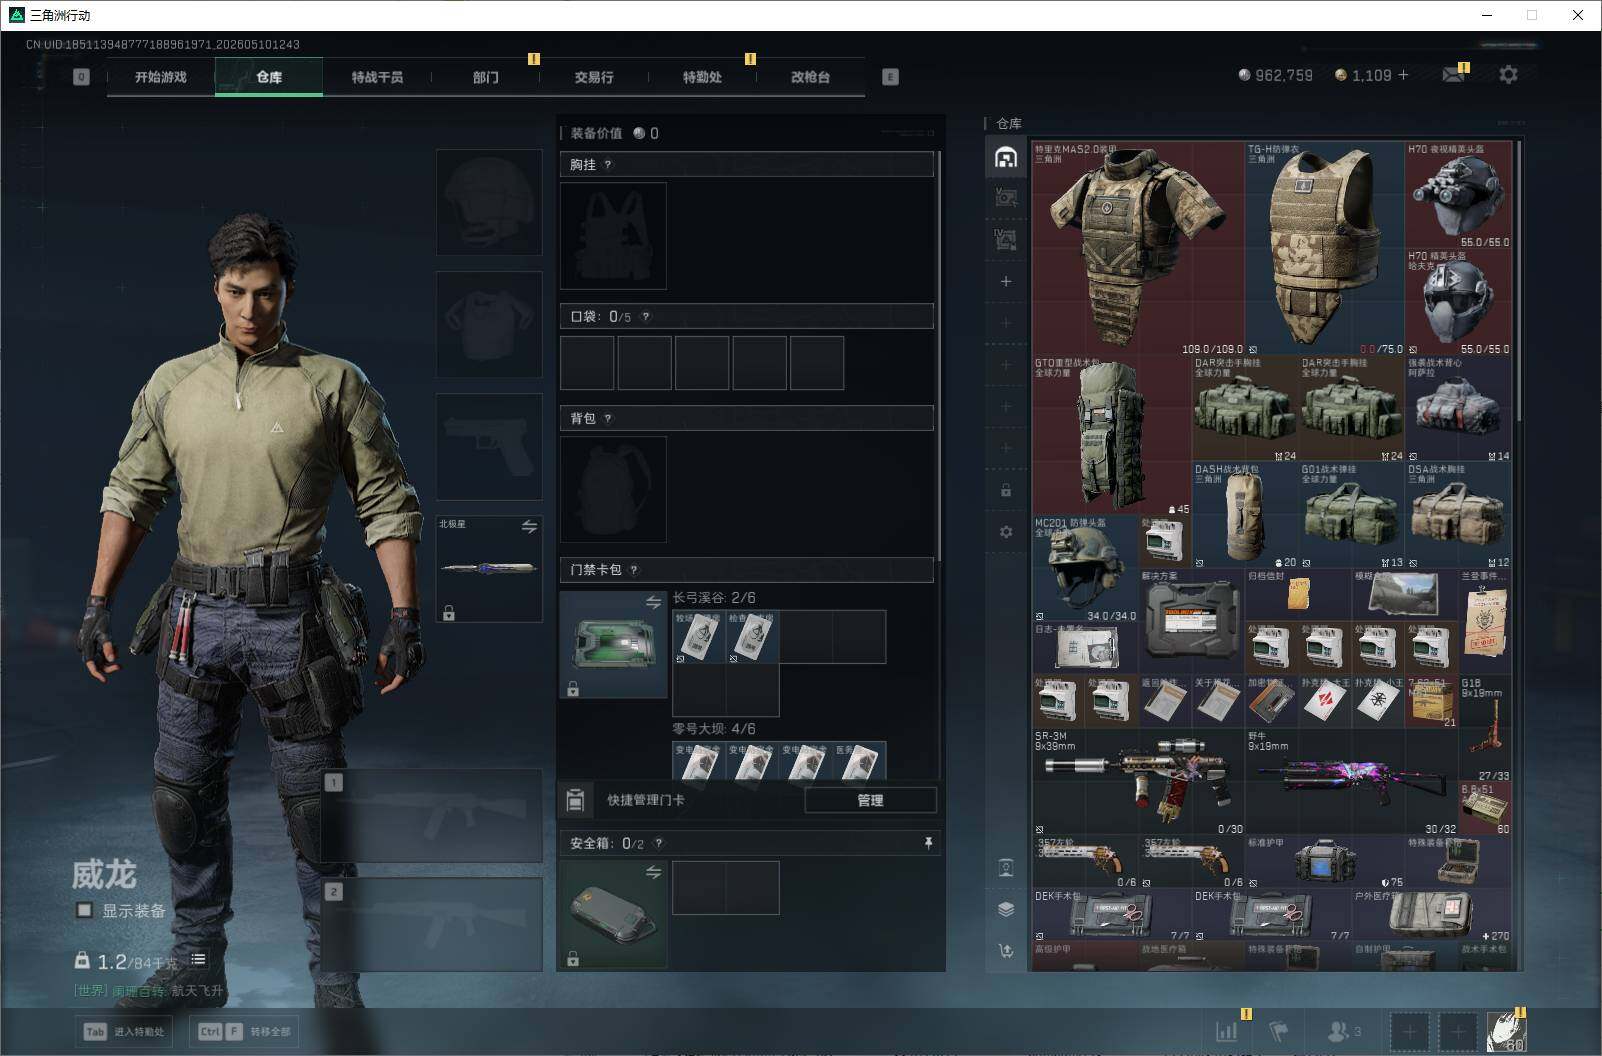Image resolution: width=1602 pixels, height=1056 pixels.
Task: Click the 转移全部 button
Action: pos(244,1031)
